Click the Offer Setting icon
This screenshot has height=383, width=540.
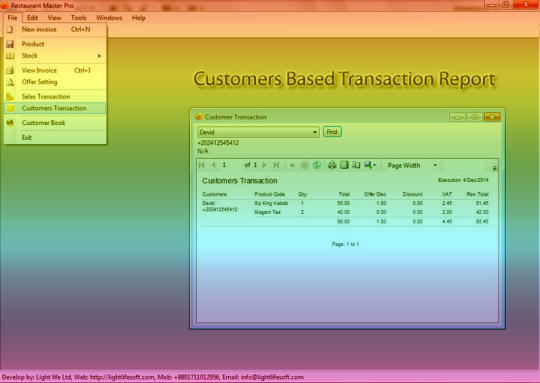click(10, 82)
